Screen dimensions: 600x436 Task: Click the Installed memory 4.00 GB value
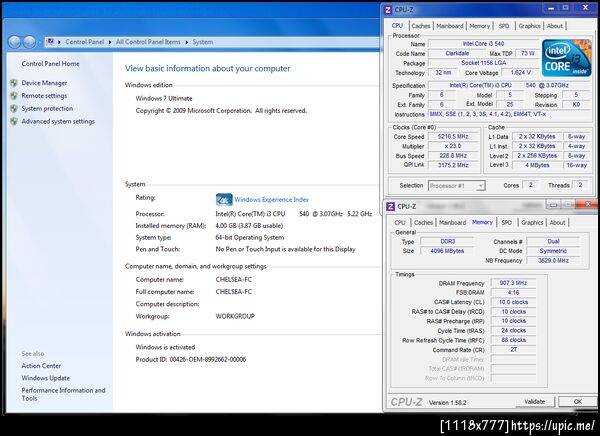point(249,226)
